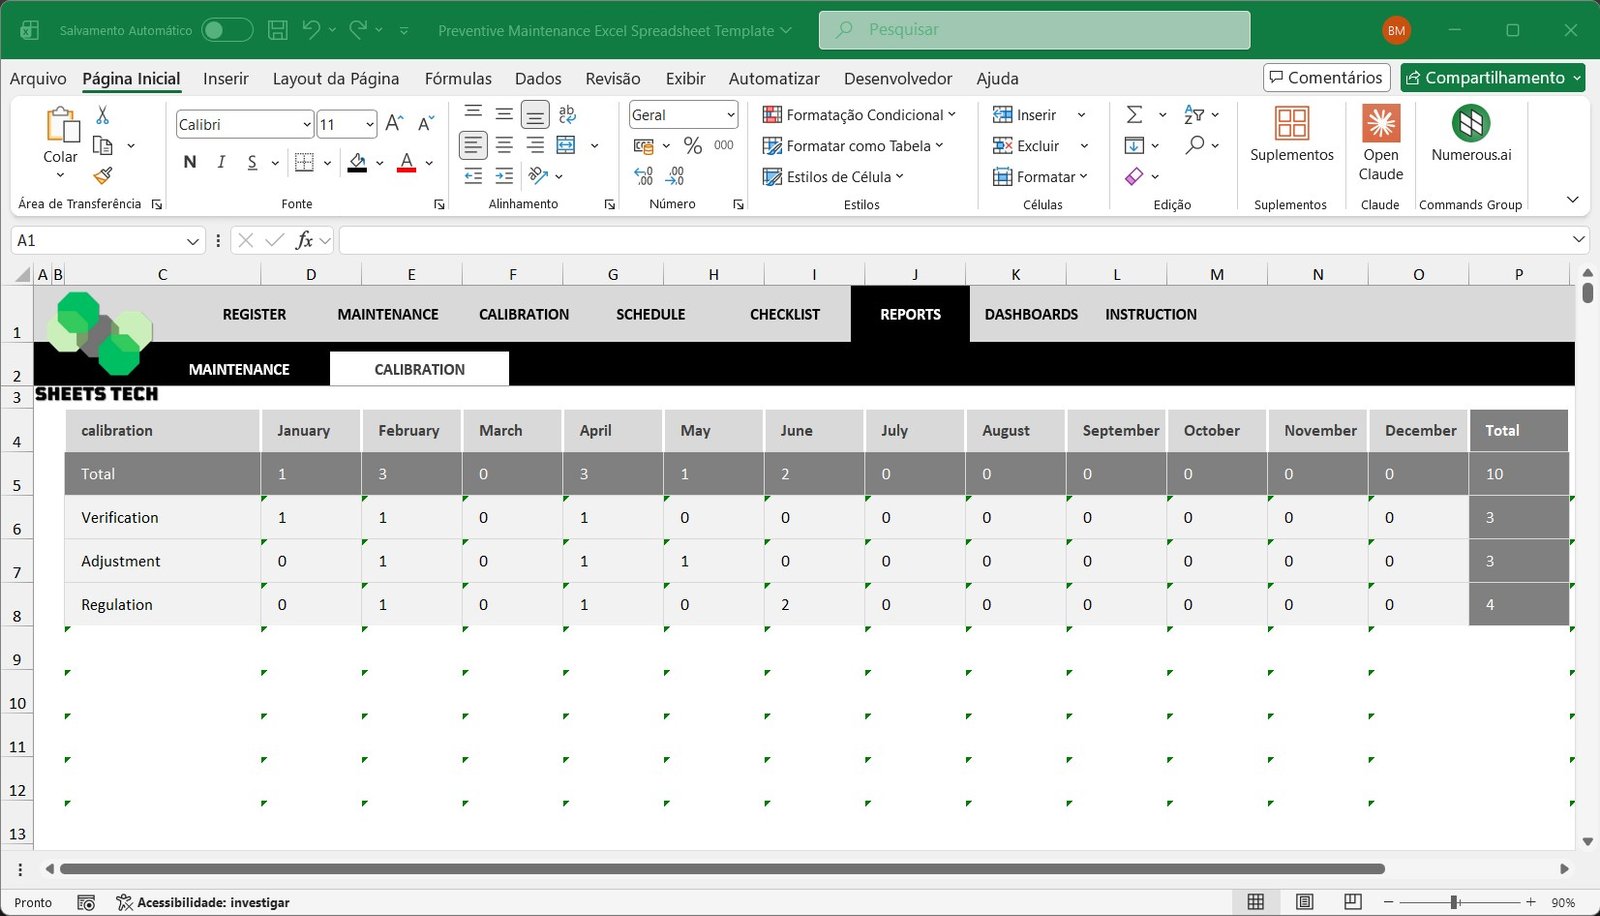Click the font color A icon
1600x916 pixels.
click(x=405, y=161)
